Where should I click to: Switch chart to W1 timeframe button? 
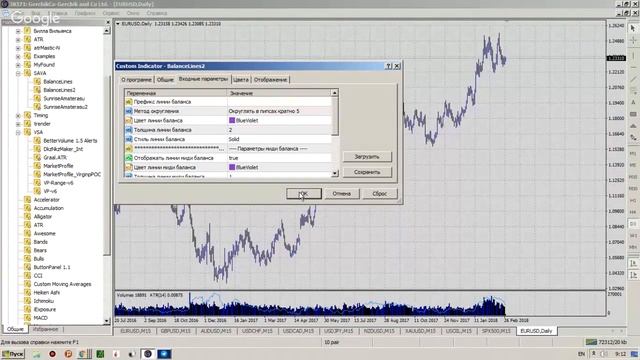click(x=633, y=236)
